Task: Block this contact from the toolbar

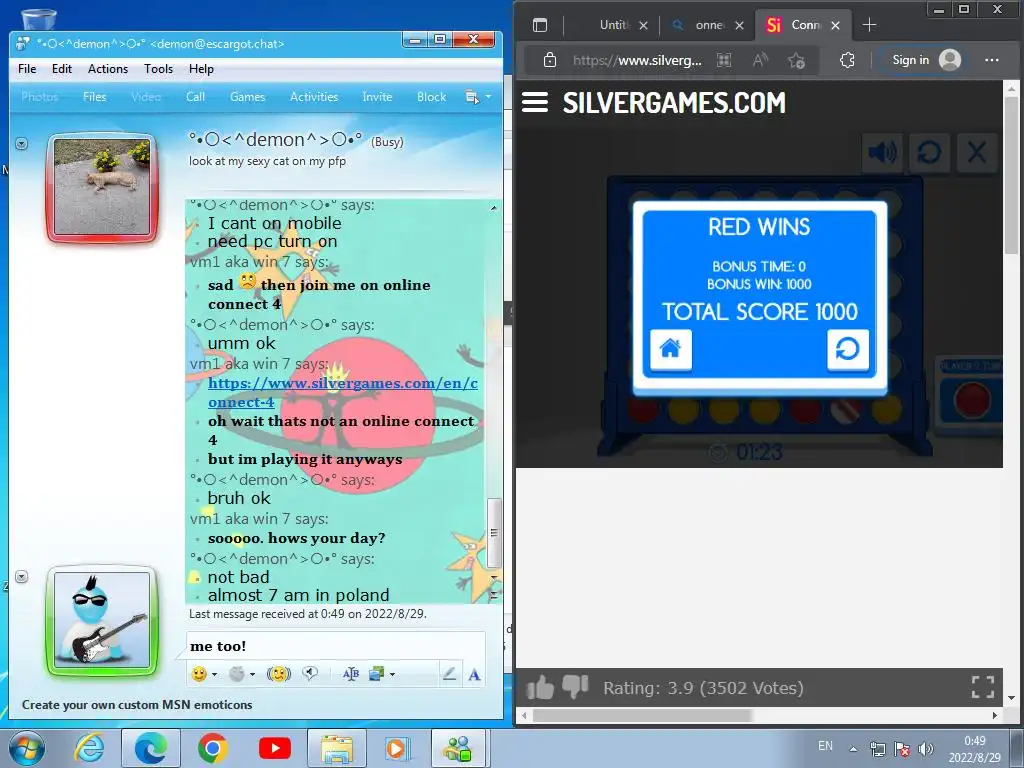Action: (x=432, y=97)
